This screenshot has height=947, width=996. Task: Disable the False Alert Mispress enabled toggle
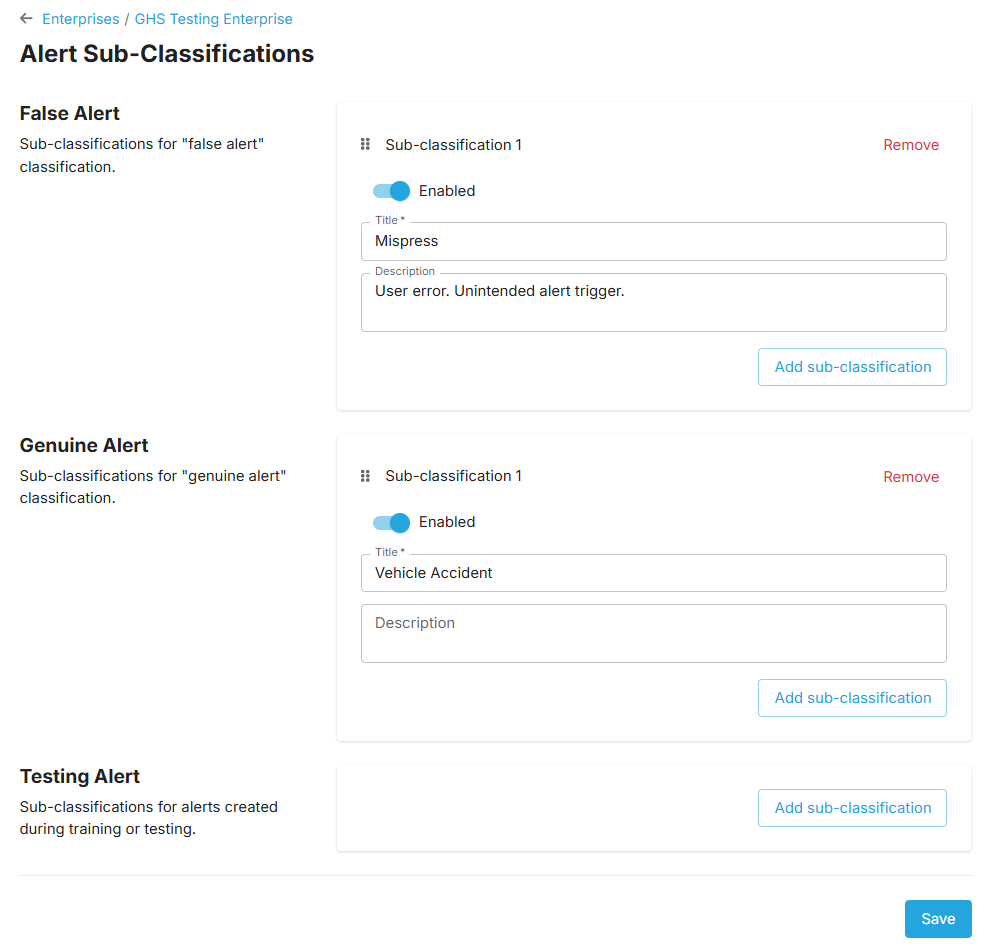click(391, 191)
